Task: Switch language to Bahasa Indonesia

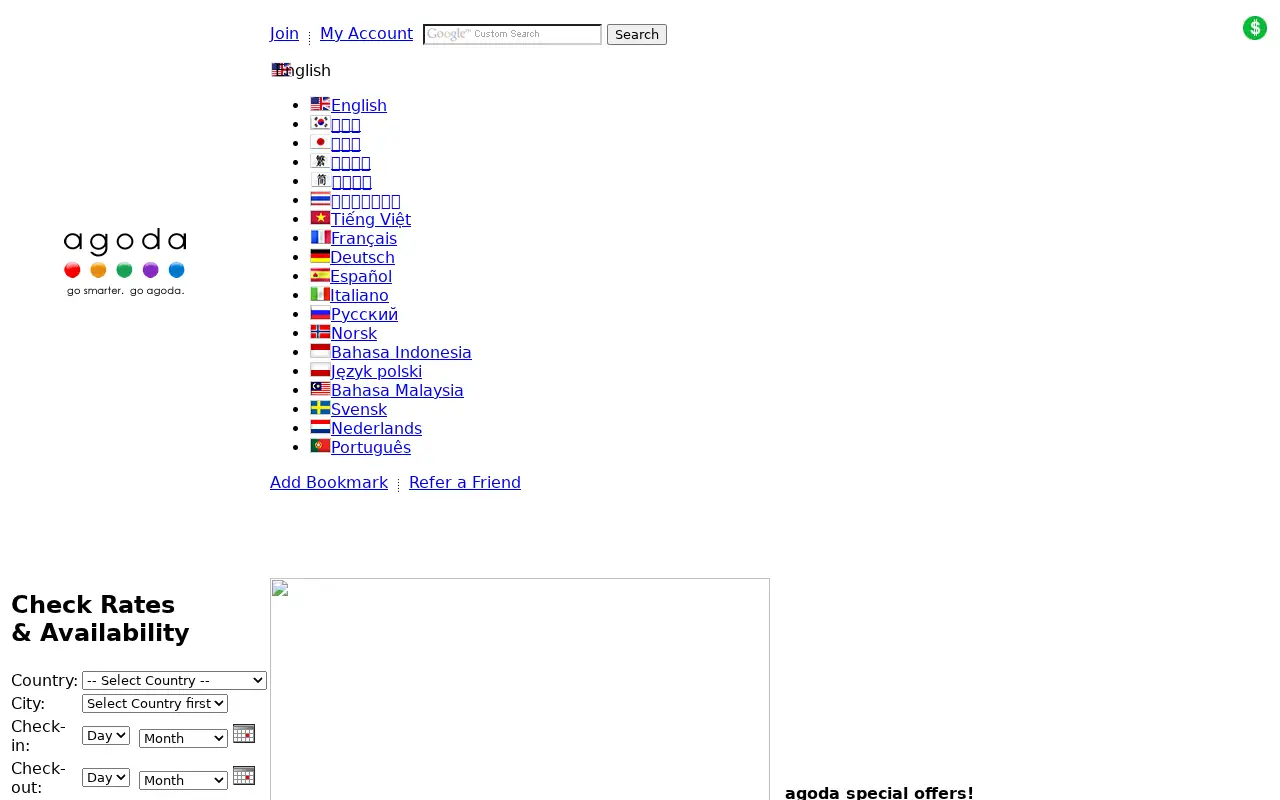Action: pyautogui.click(x=401, y=352)
